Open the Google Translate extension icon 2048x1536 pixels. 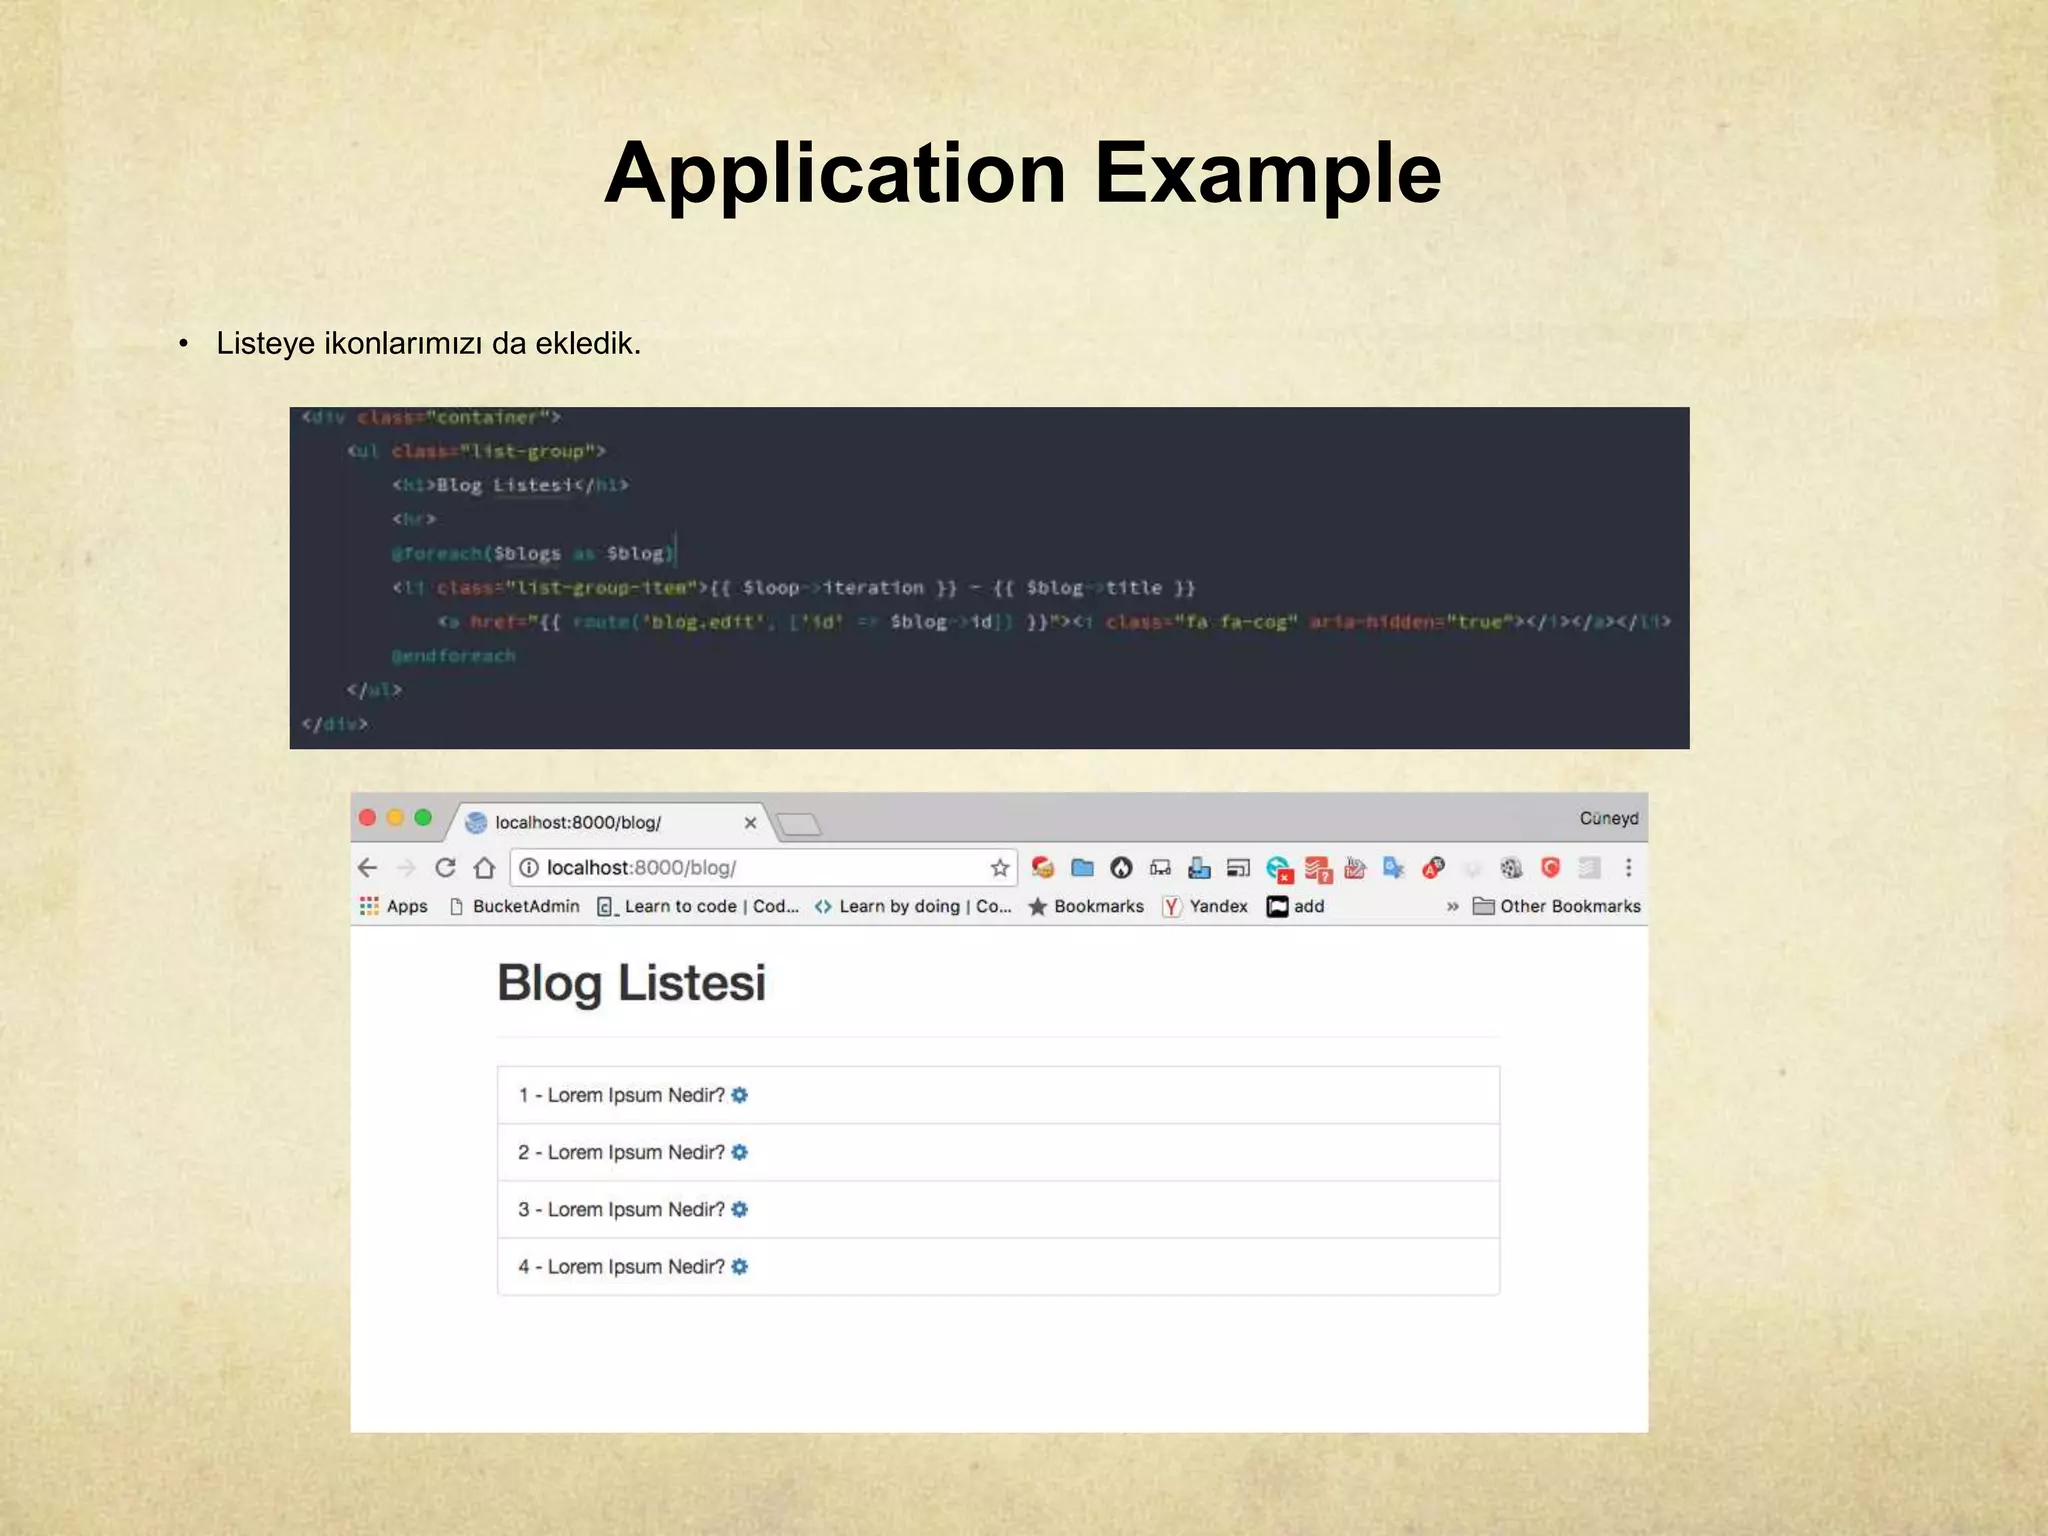(1394, 867)
